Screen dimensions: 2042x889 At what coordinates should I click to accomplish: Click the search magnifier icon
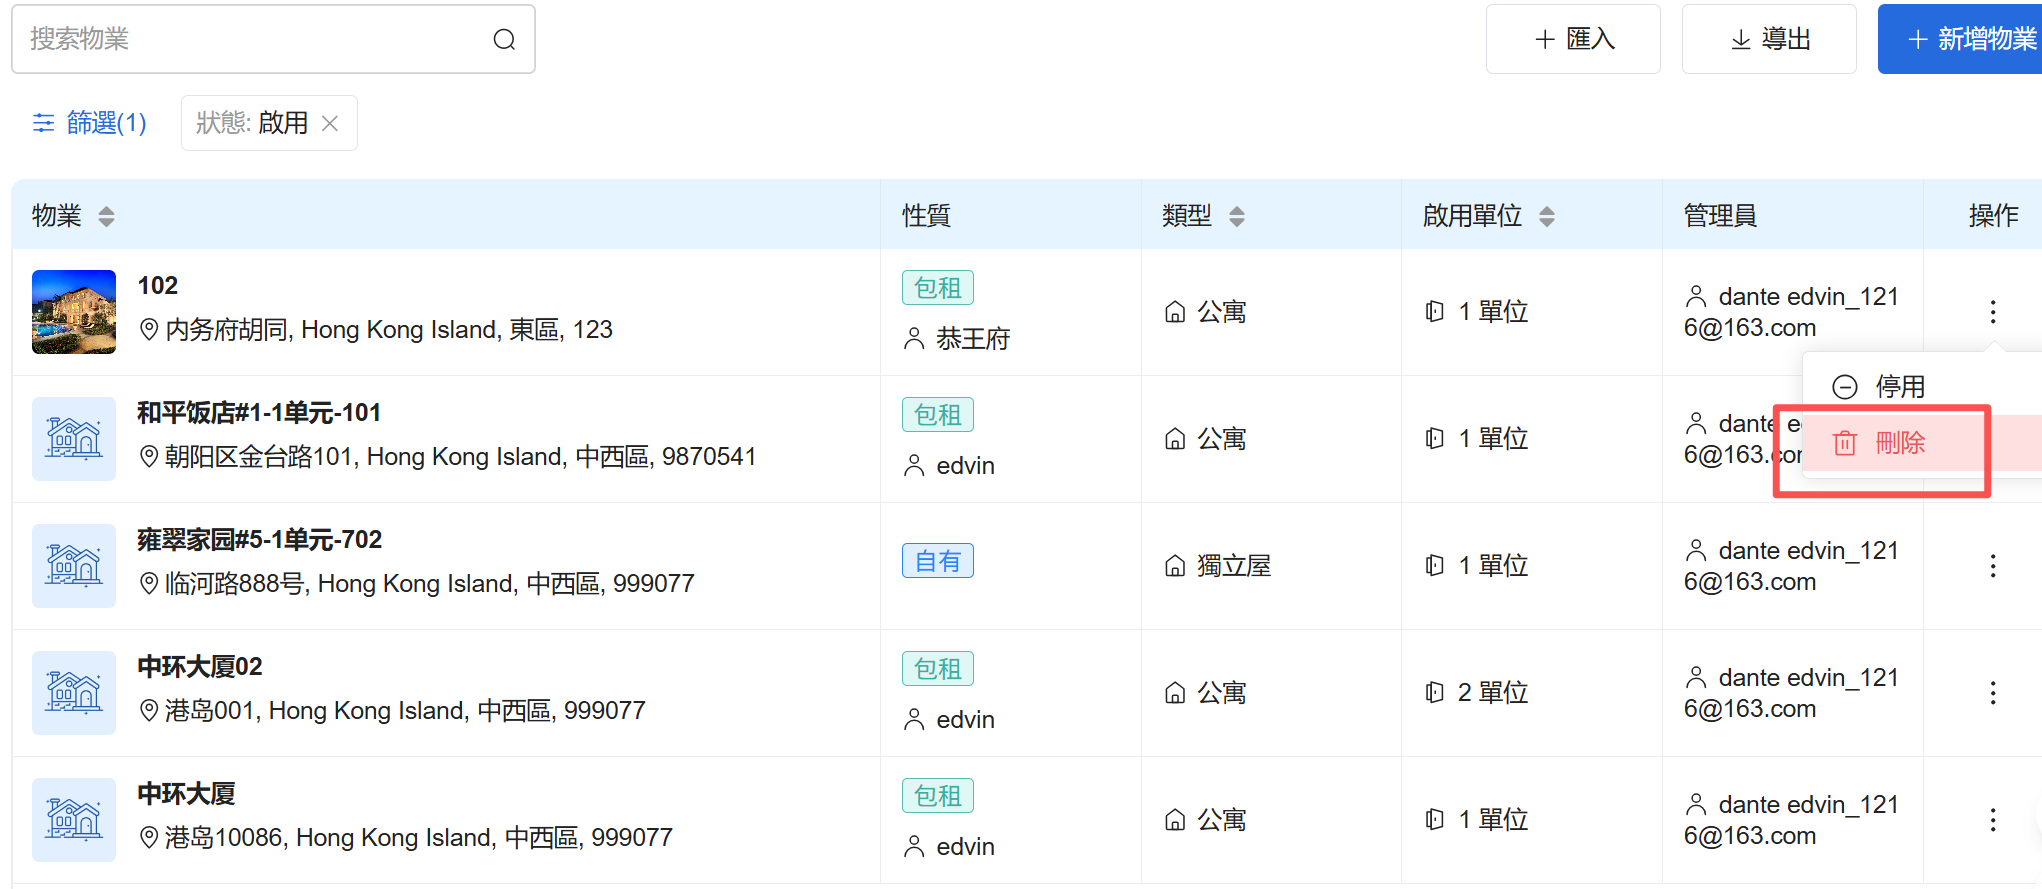point(504,40)
